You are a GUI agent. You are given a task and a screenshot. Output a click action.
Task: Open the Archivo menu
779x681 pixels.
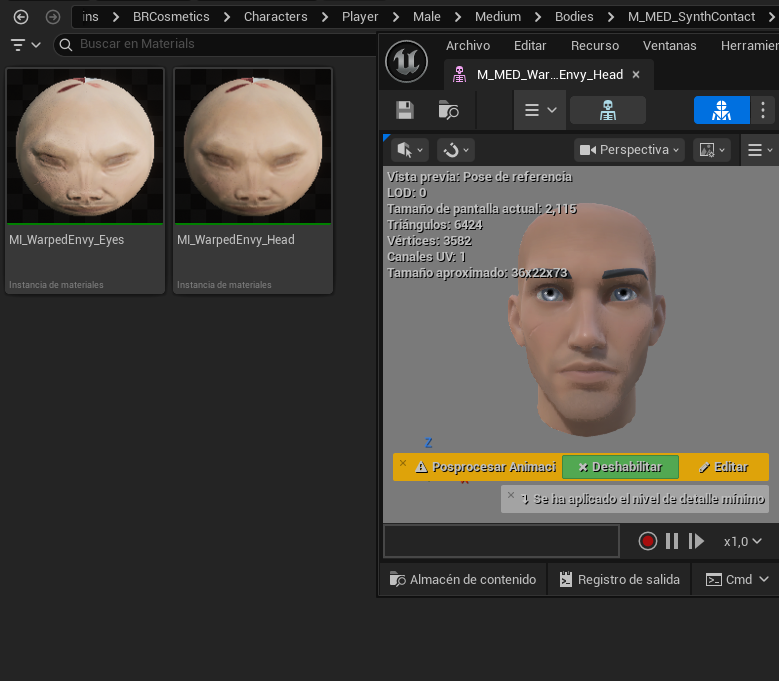(x=467, y=46)
